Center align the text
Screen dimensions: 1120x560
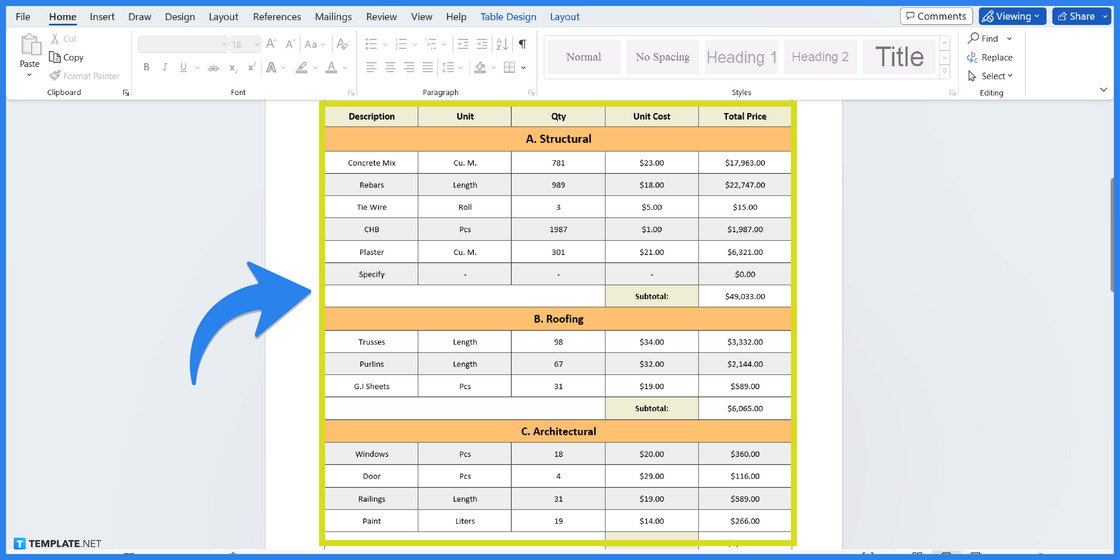point(390,67)
